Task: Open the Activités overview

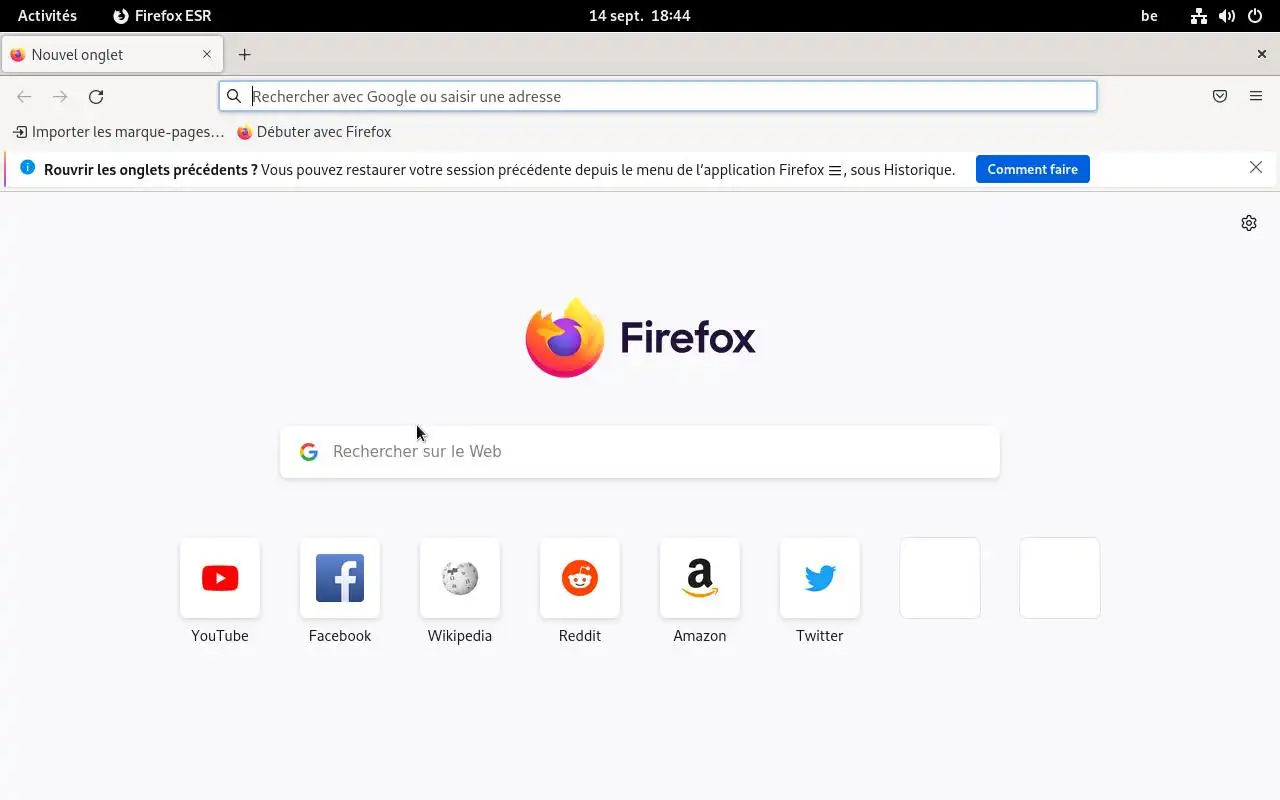Action: 47,16
